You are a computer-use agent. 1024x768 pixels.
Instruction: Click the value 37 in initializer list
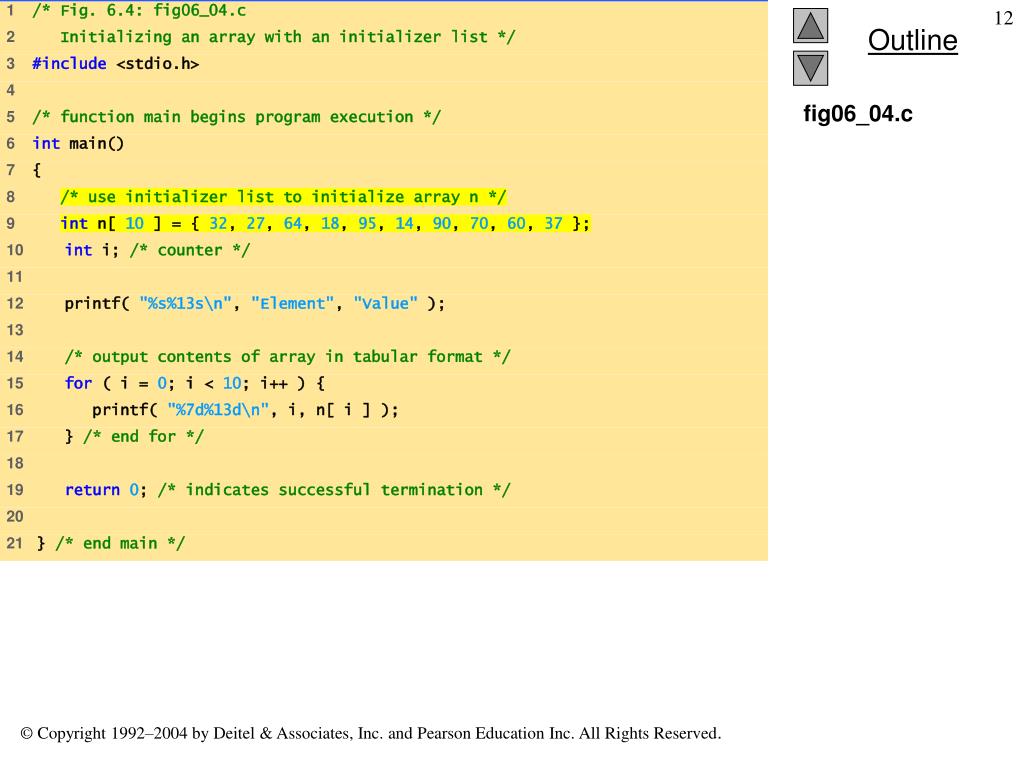click(x=553, y=223)
